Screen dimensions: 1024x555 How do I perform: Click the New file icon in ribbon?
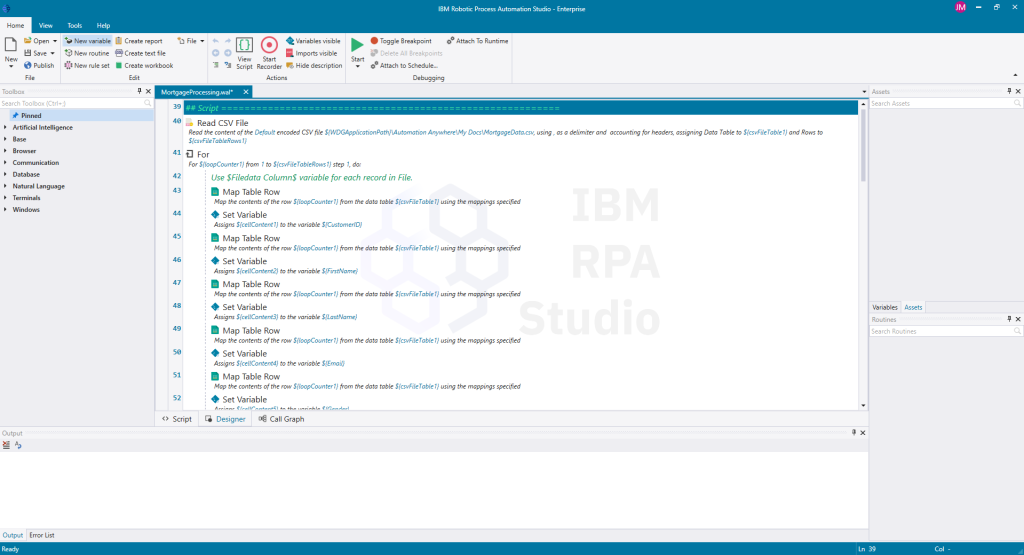click(x=10, y=45)
